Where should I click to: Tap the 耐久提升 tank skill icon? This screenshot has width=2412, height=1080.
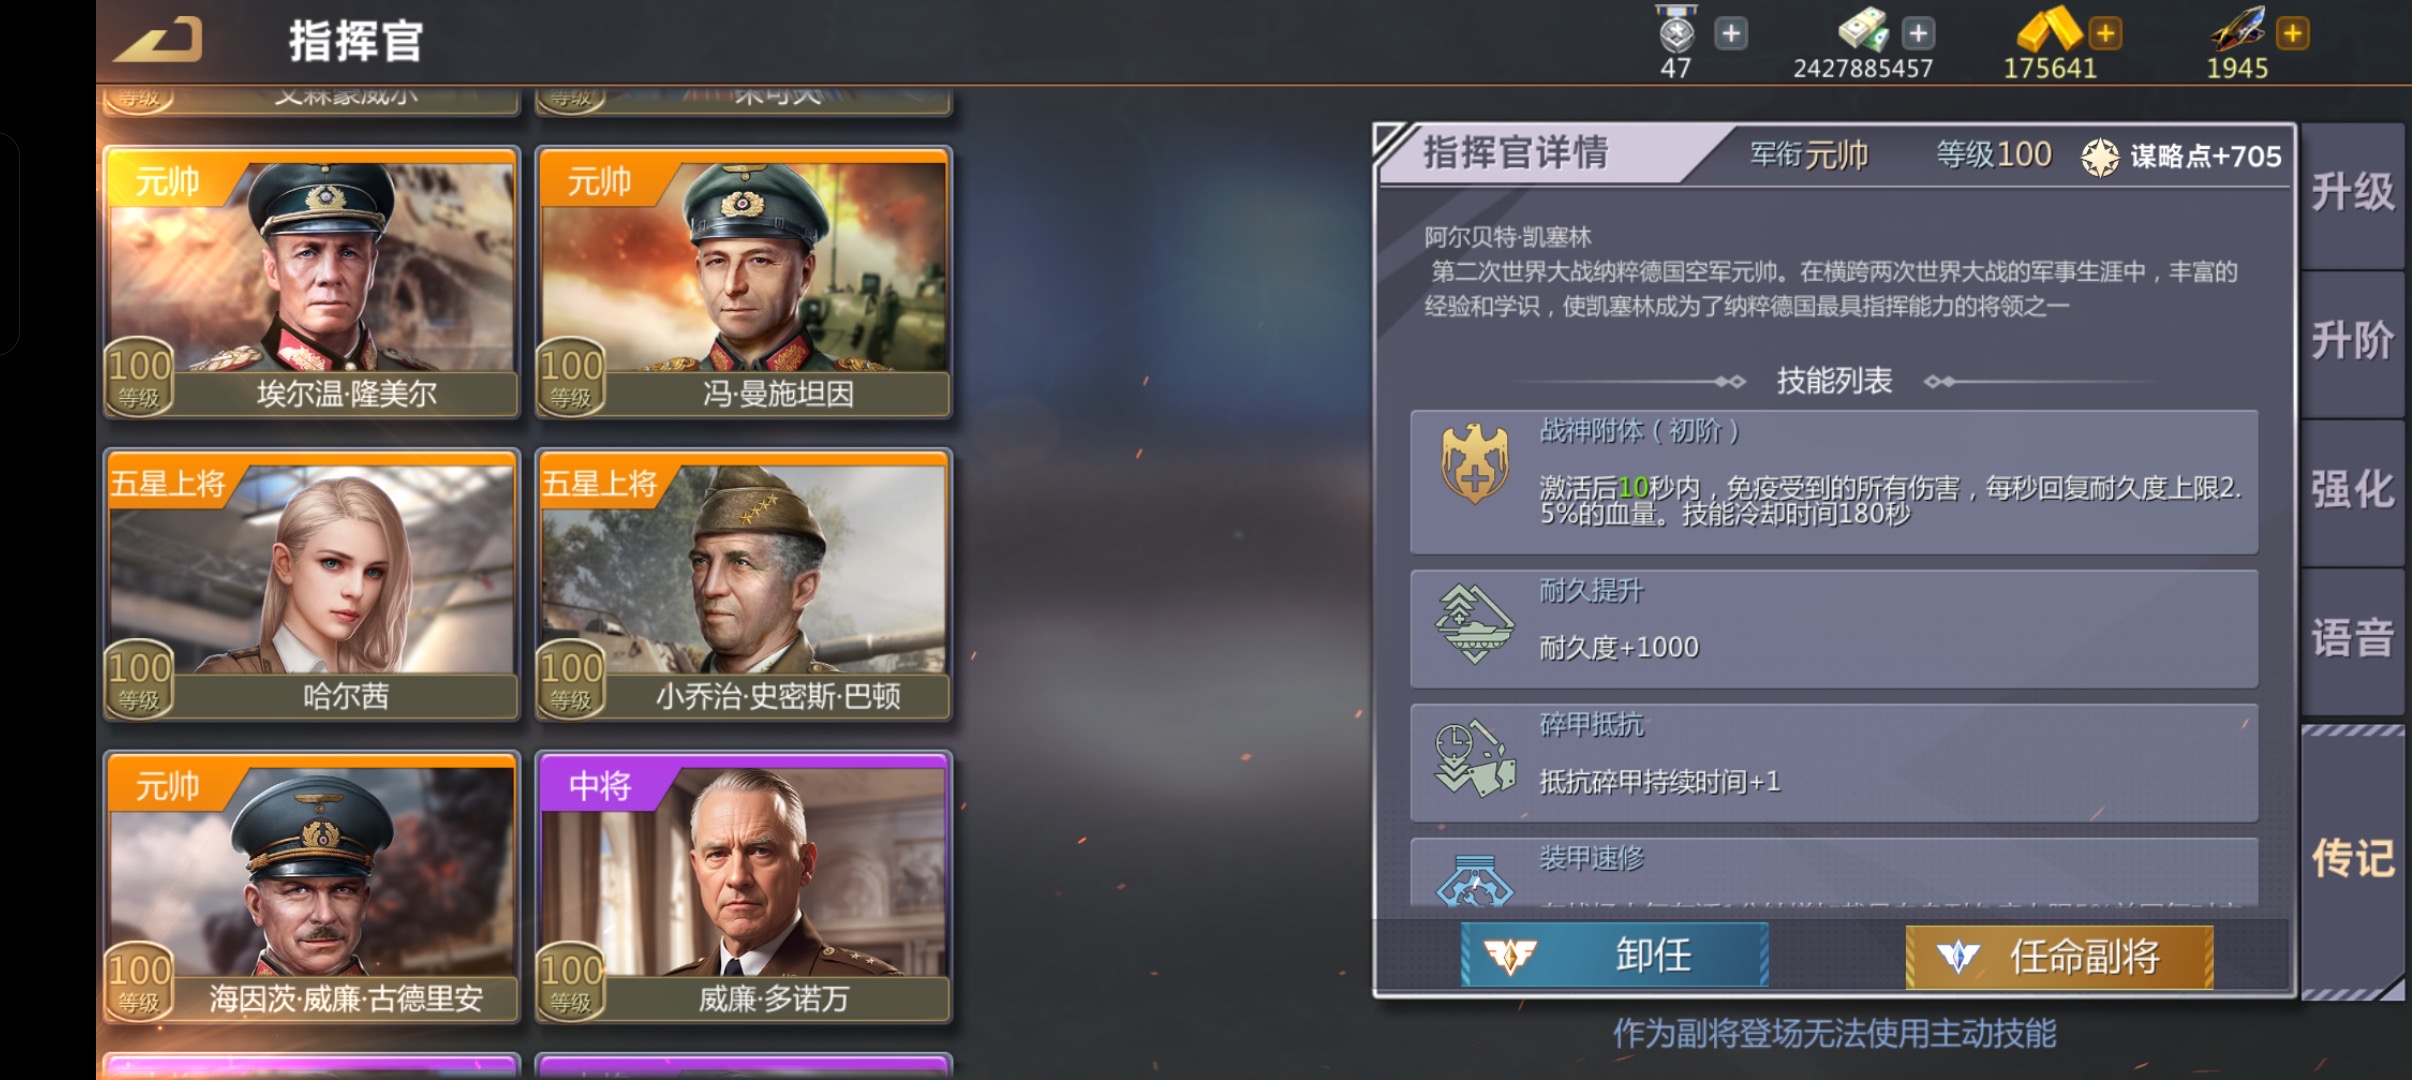1475,624
